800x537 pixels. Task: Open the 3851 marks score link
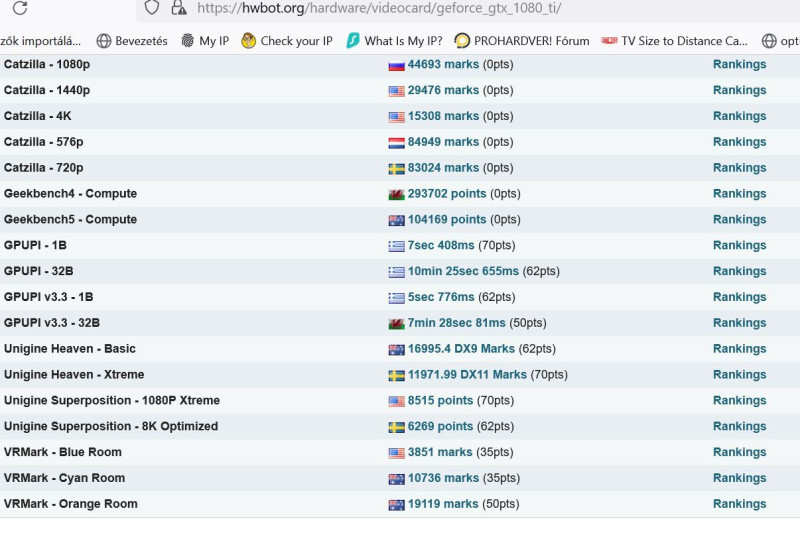(x=440, y=452)
